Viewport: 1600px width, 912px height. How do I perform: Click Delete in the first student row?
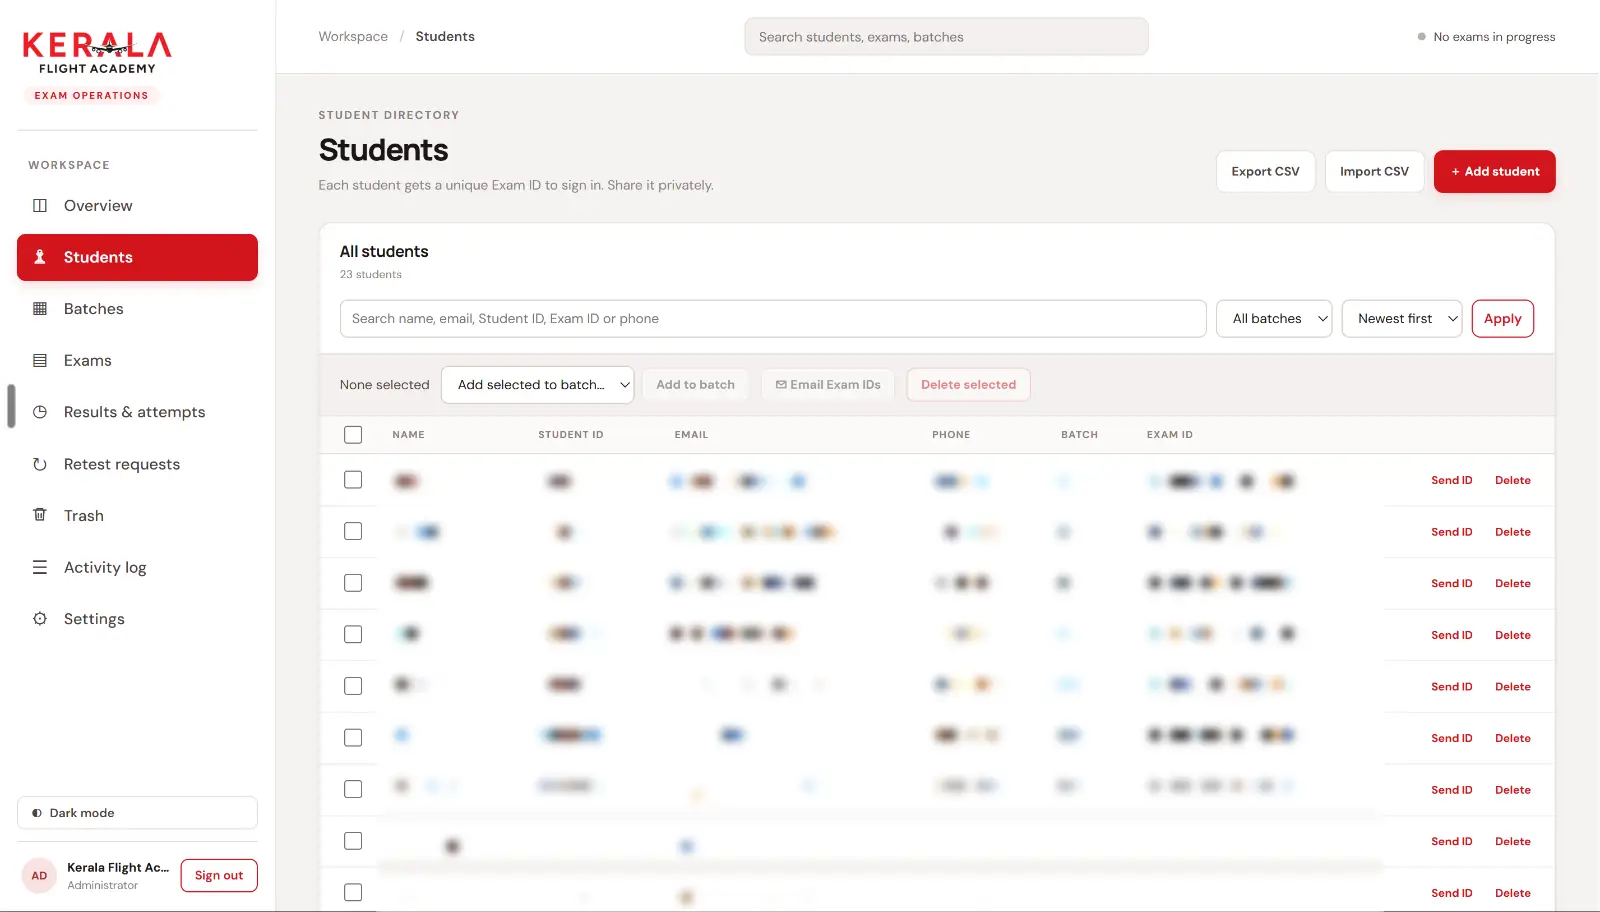pyautogui.click(x=1512, y=481)
